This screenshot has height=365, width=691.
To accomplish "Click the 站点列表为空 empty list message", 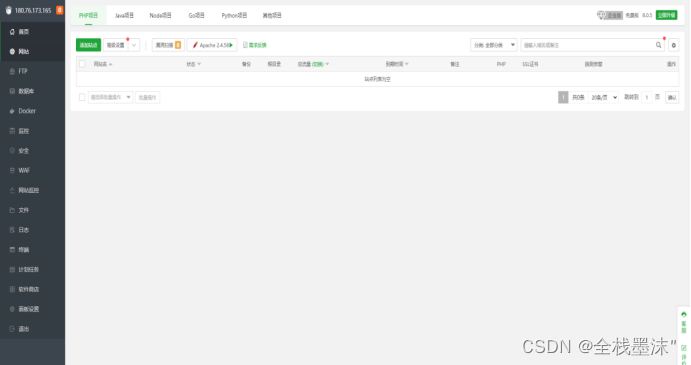I will (x=377, y=79).
